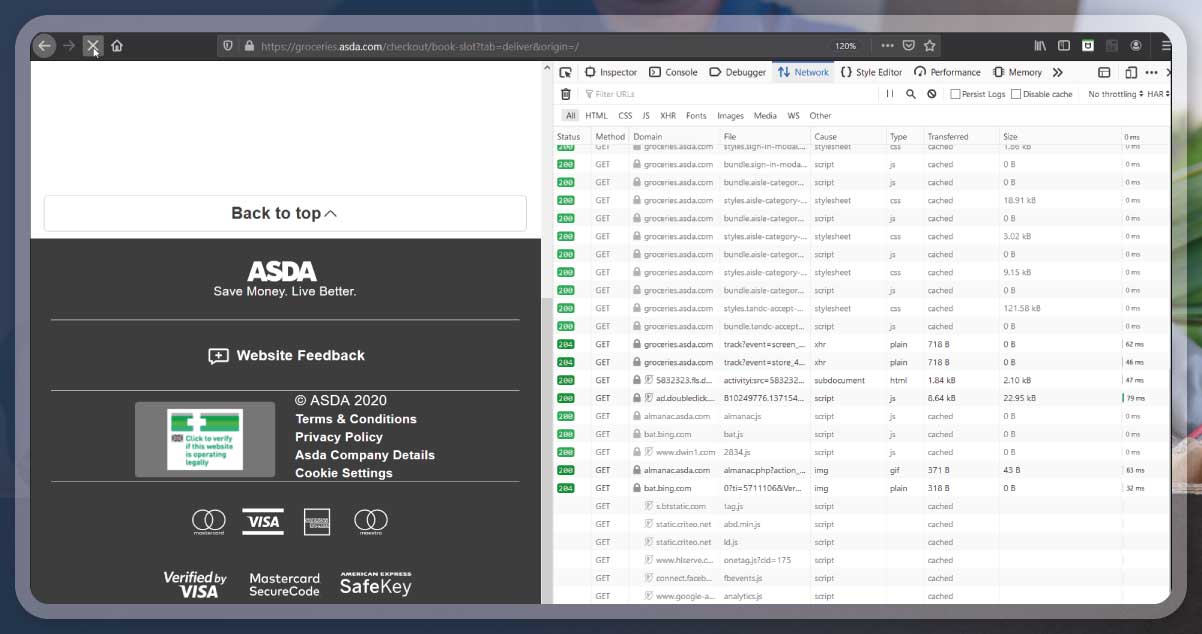The height and width of the screenshot is (634, 1202).
Task: Filter requests by XHR
Action: (668, 116)
